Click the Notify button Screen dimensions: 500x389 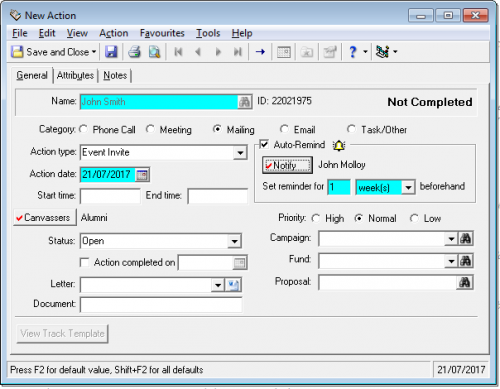click(287, 165)
